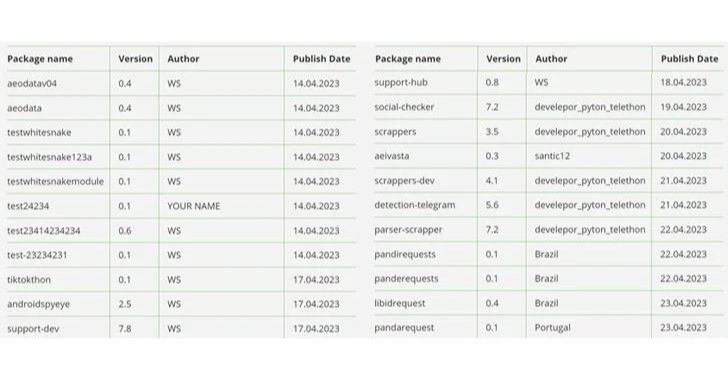Click the social-checker package name

click(x=404, y=107)
